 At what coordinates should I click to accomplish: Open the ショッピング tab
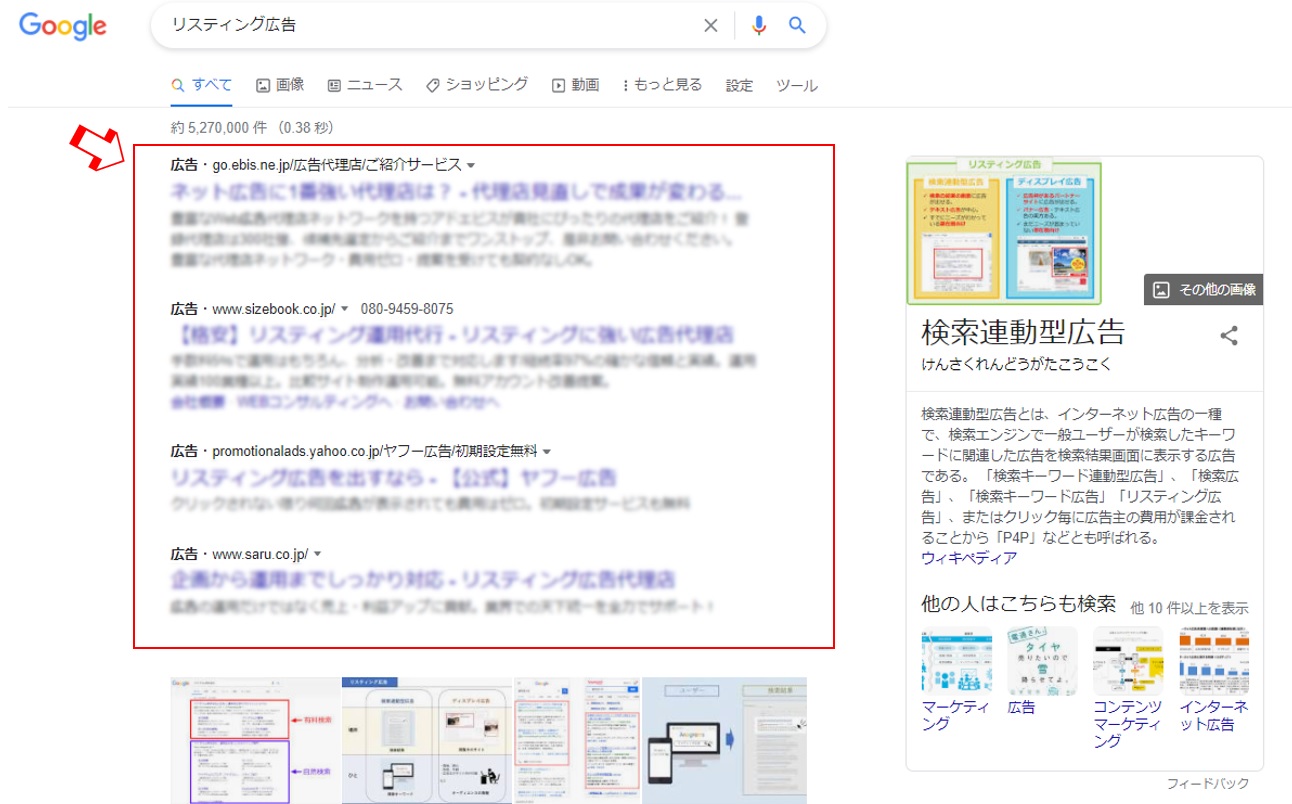[x=477, y=85]
